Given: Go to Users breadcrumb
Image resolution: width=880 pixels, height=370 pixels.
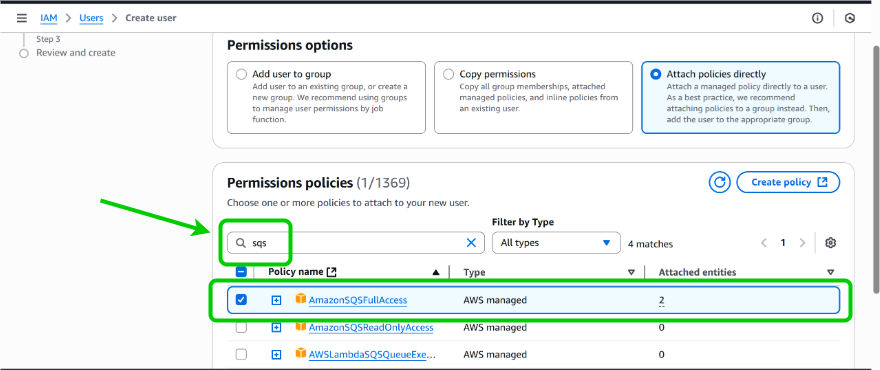Looking at the screenshot, I should pos(91,18).
